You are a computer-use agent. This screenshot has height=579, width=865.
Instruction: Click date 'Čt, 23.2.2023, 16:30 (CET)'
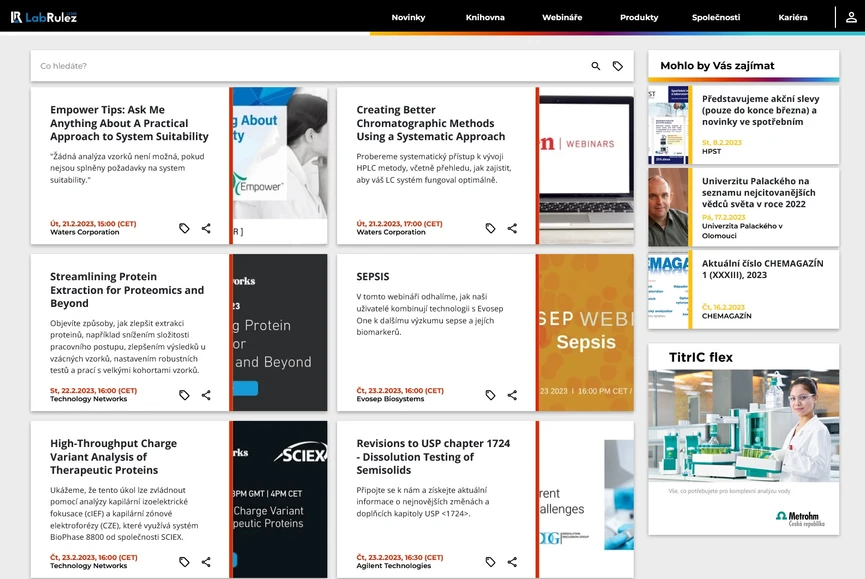(x=399, y=557)
